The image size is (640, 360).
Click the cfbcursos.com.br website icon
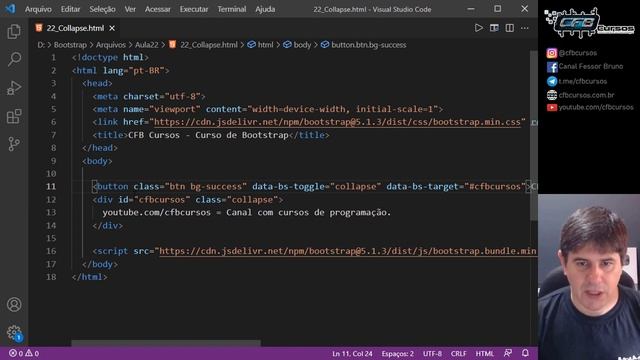point(552,95)
